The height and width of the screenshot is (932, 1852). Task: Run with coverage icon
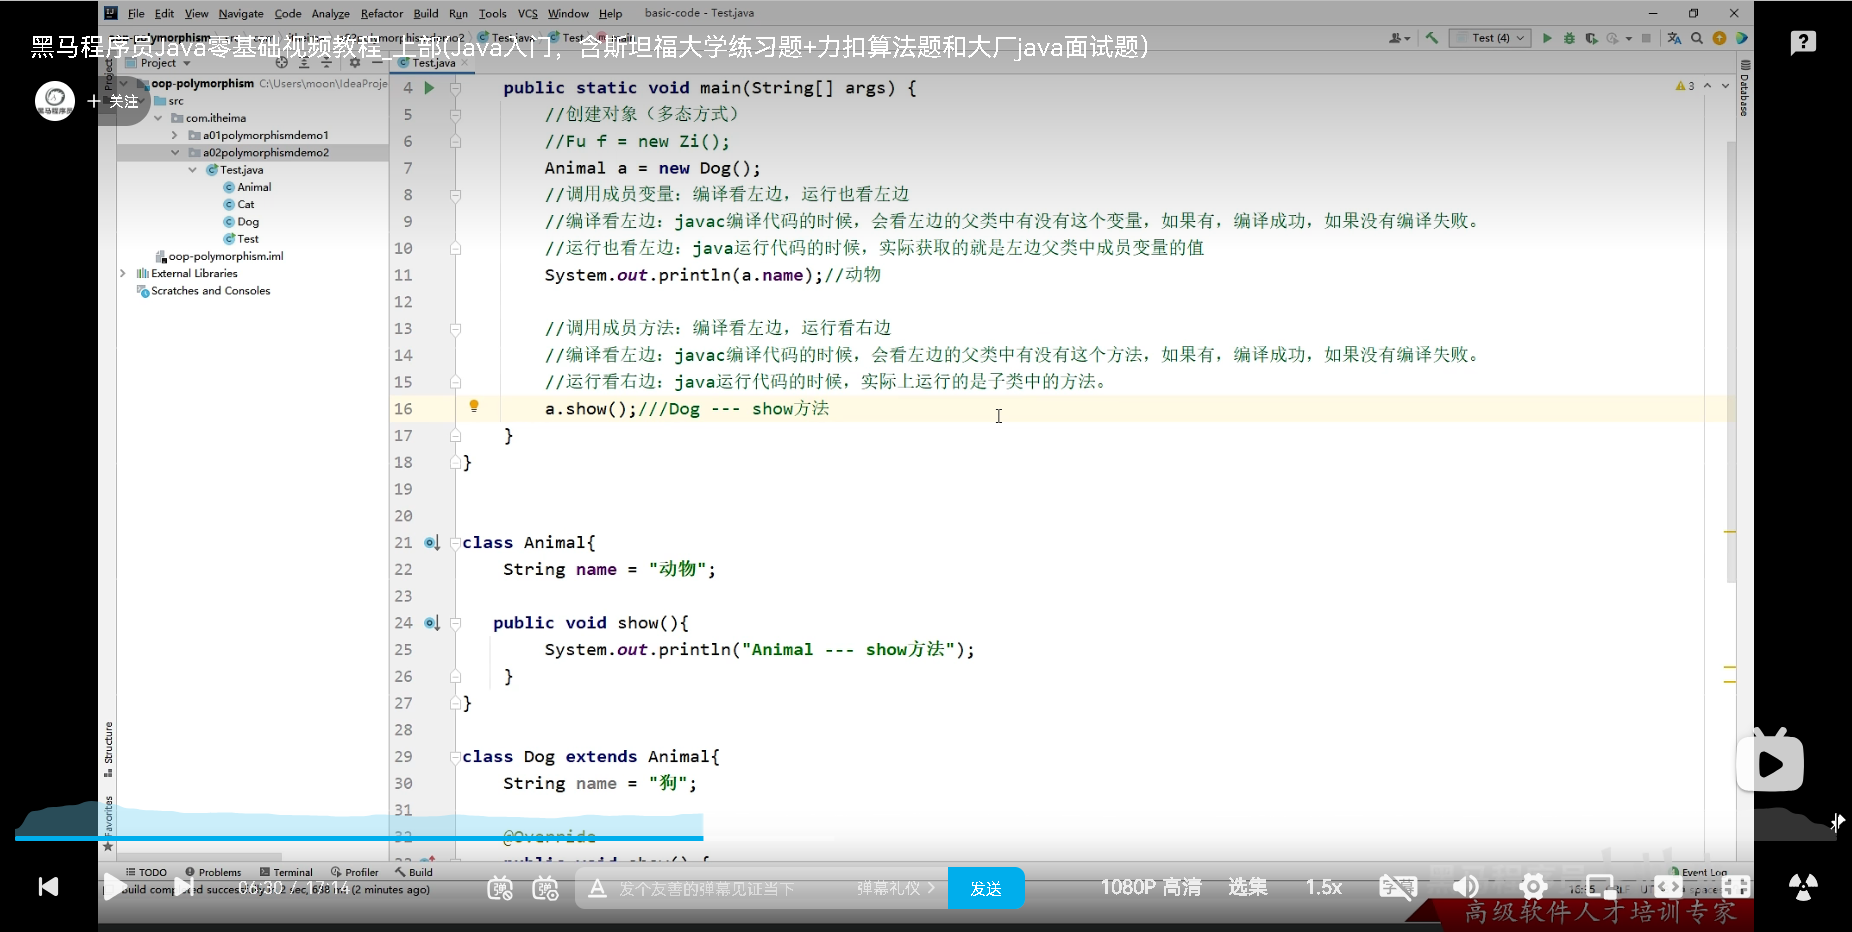coord(1591,38)
